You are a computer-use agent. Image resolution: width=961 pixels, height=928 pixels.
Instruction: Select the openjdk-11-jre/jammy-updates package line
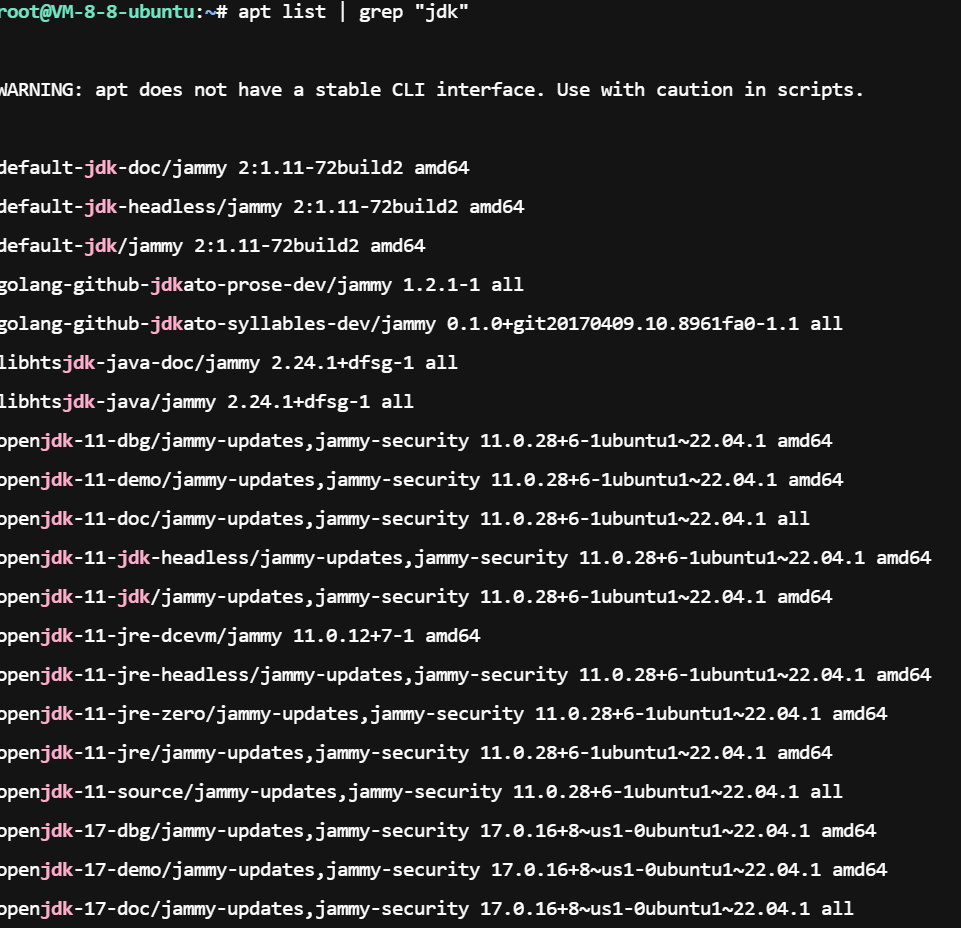coord(416,753)
